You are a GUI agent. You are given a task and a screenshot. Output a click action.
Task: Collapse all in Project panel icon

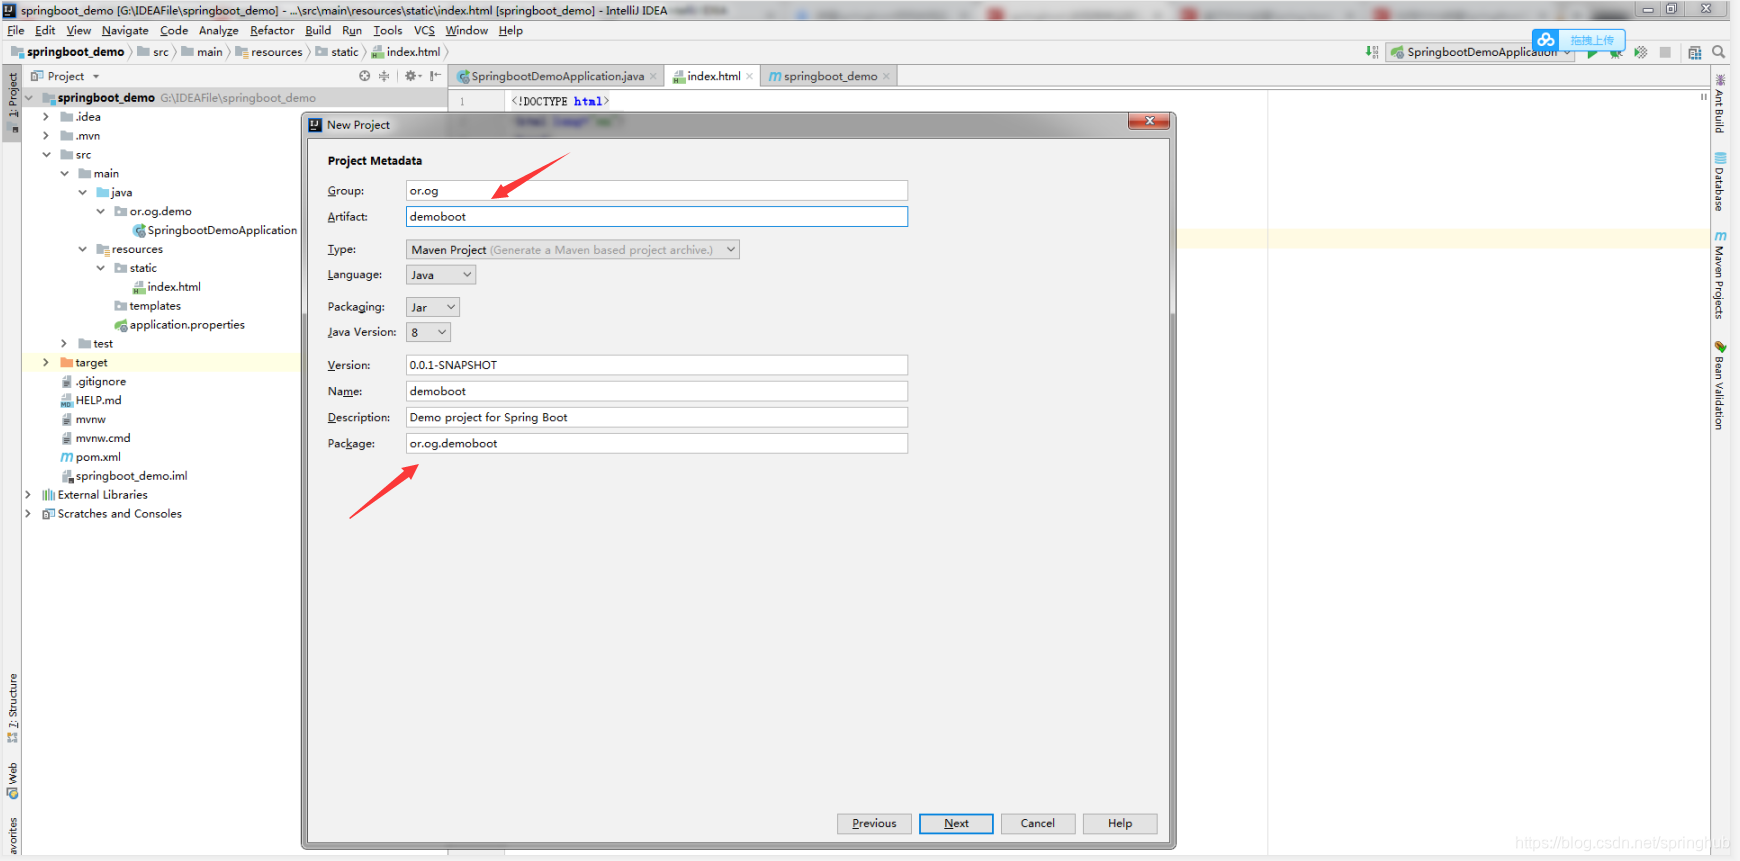(x=384, y=76)
